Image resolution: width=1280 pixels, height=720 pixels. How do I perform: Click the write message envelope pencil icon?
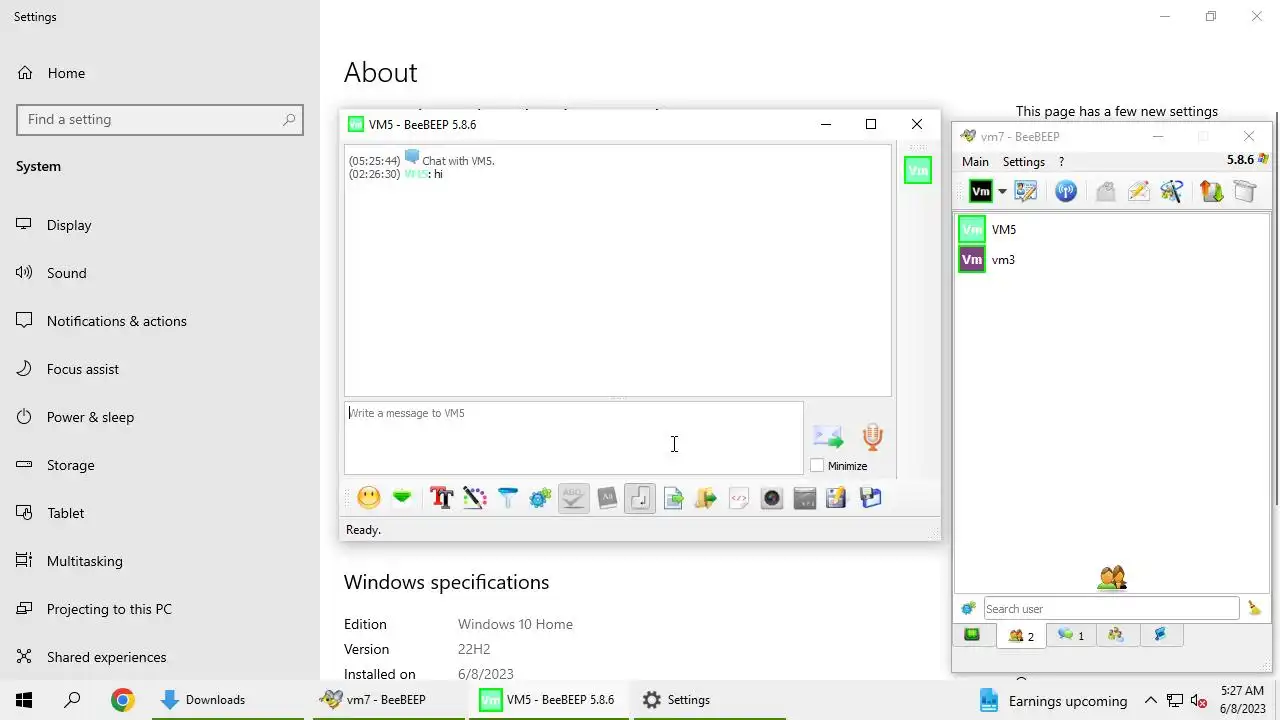[x=1138, y=191]
